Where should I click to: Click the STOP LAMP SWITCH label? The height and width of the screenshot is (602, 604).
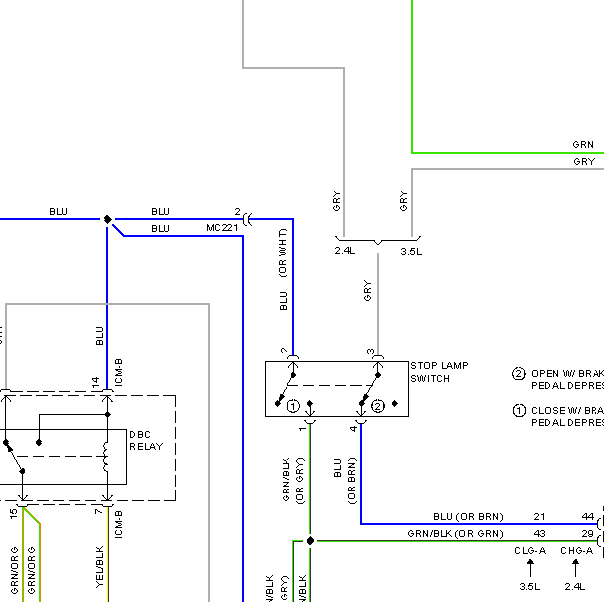pos(439,372)
